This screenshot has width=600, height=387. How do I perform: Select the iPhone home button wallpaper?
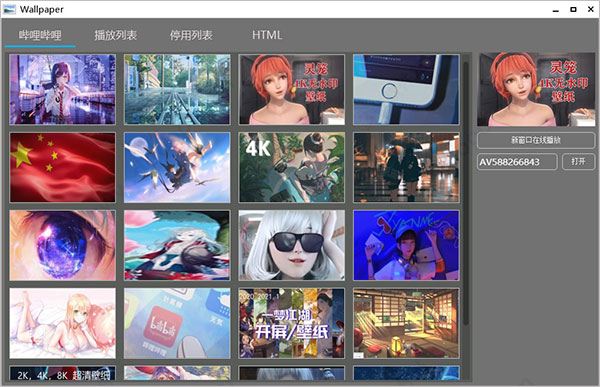[406, 90]
